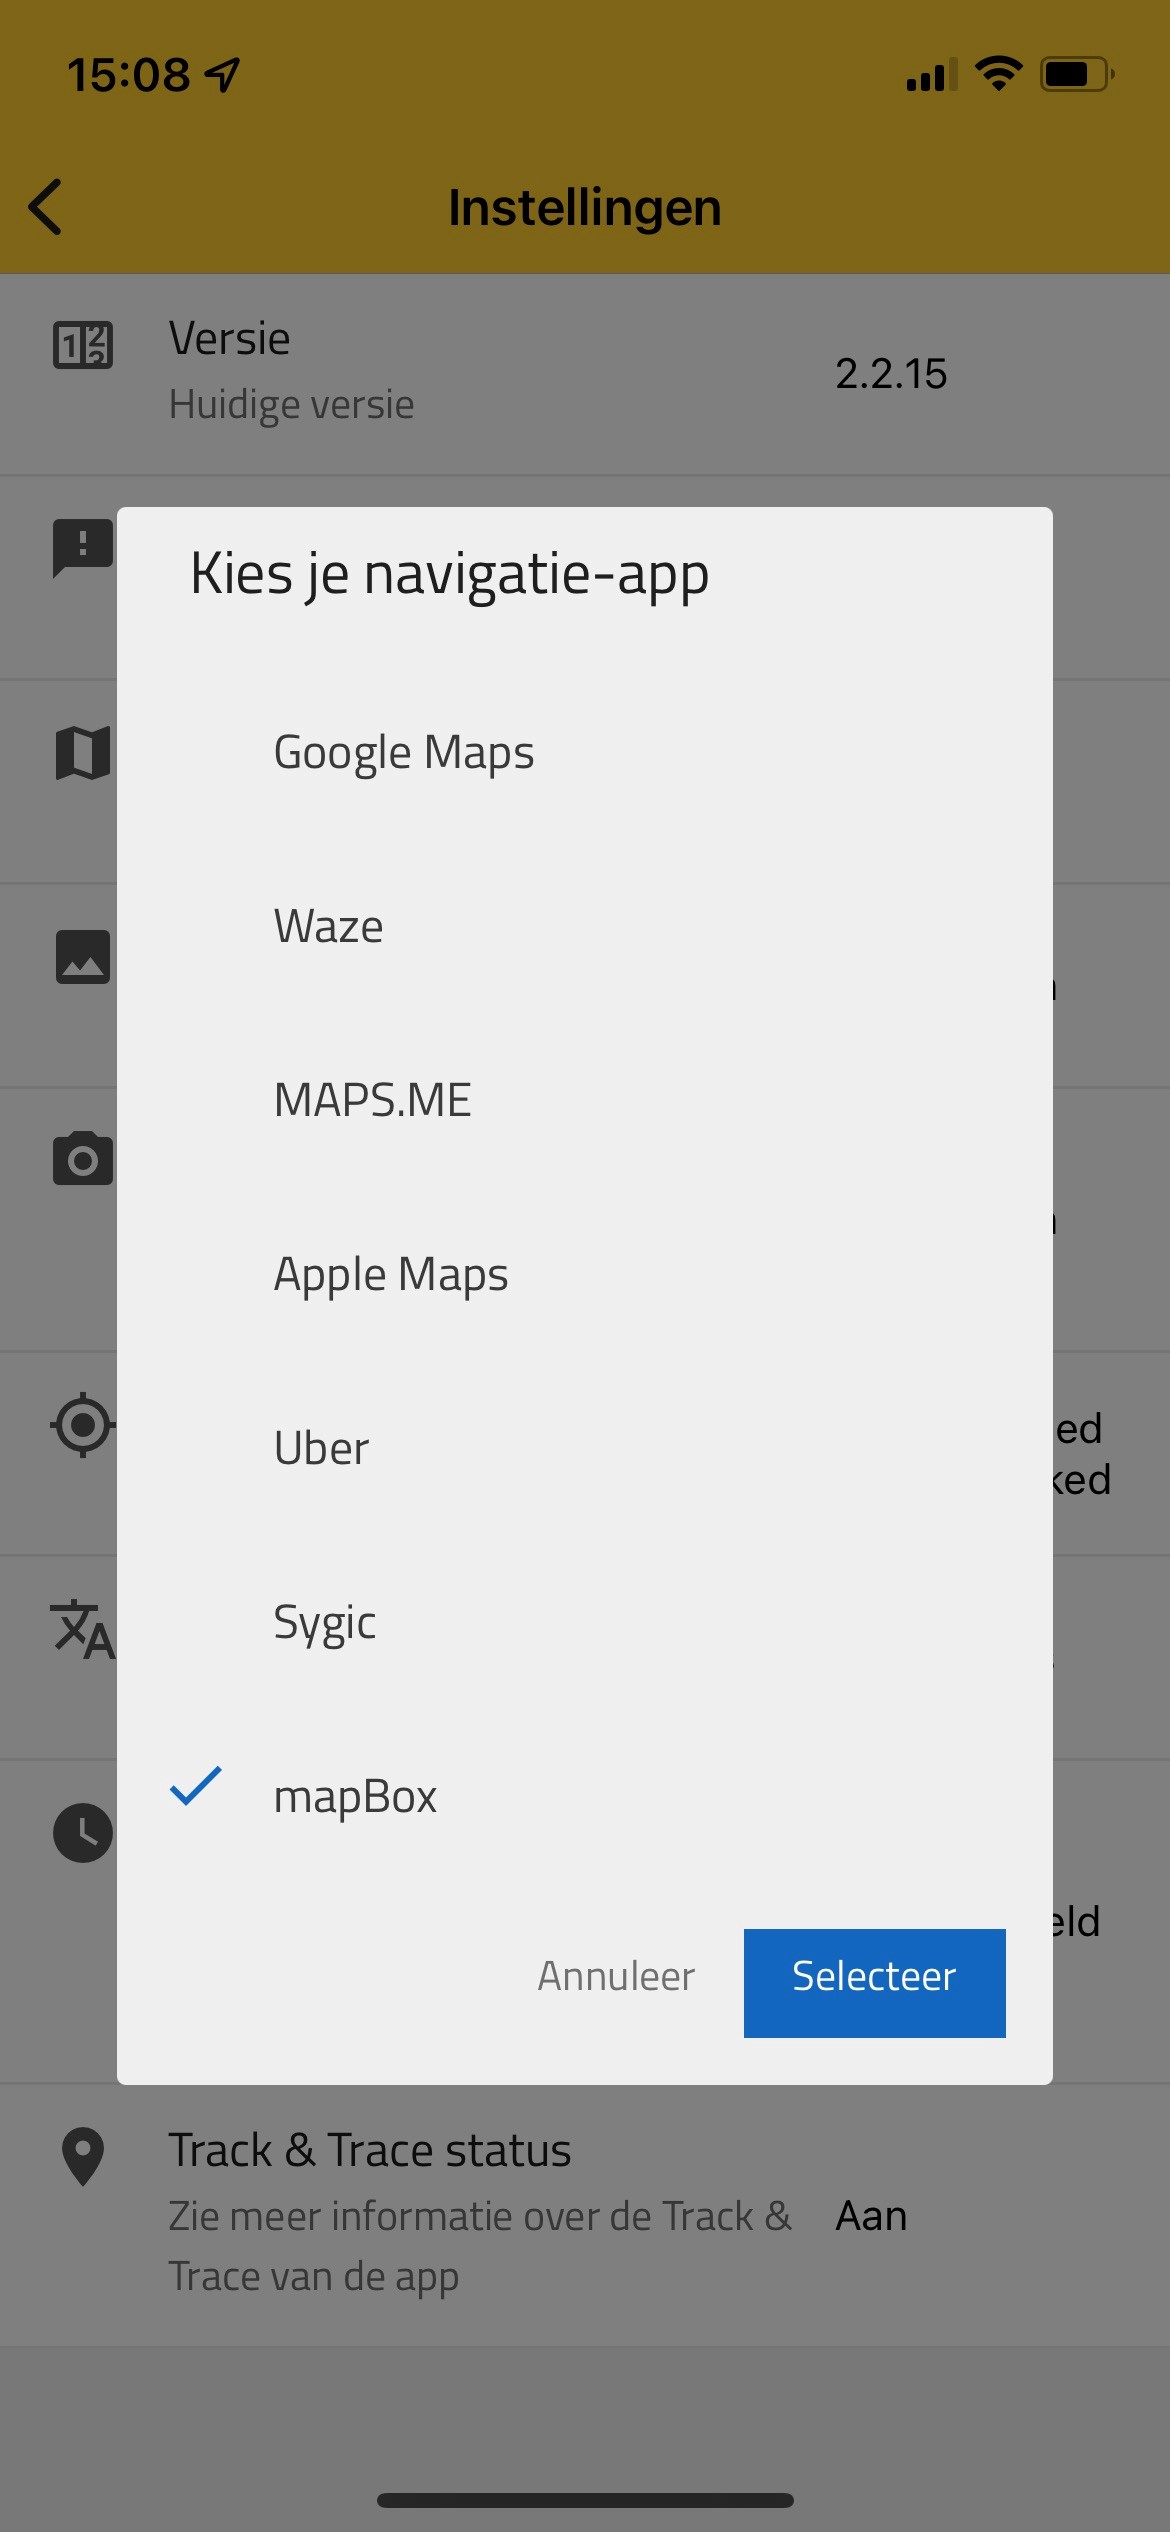The height and width of the screenshot is (2532, 1170).
Task: Click the version number icon beside Versie
Action: 83,346
